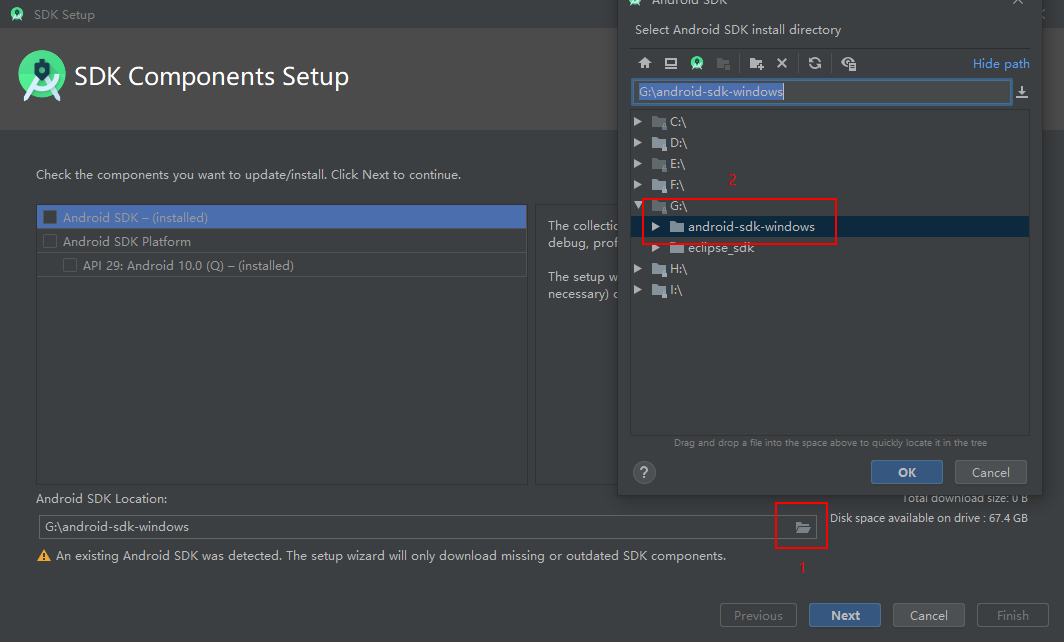This screenshot has width=1064, height=642.
Task: Select the eclipse_sdk folder
Action: 721,248
